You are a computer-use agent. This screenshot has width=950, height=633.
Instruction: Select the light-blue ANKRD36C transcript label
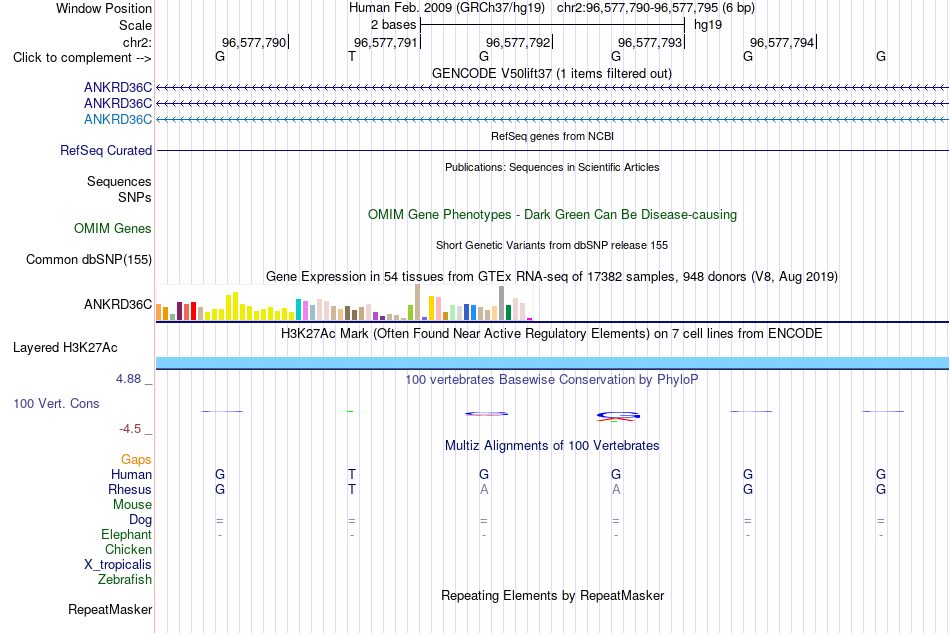click(118, 119)
